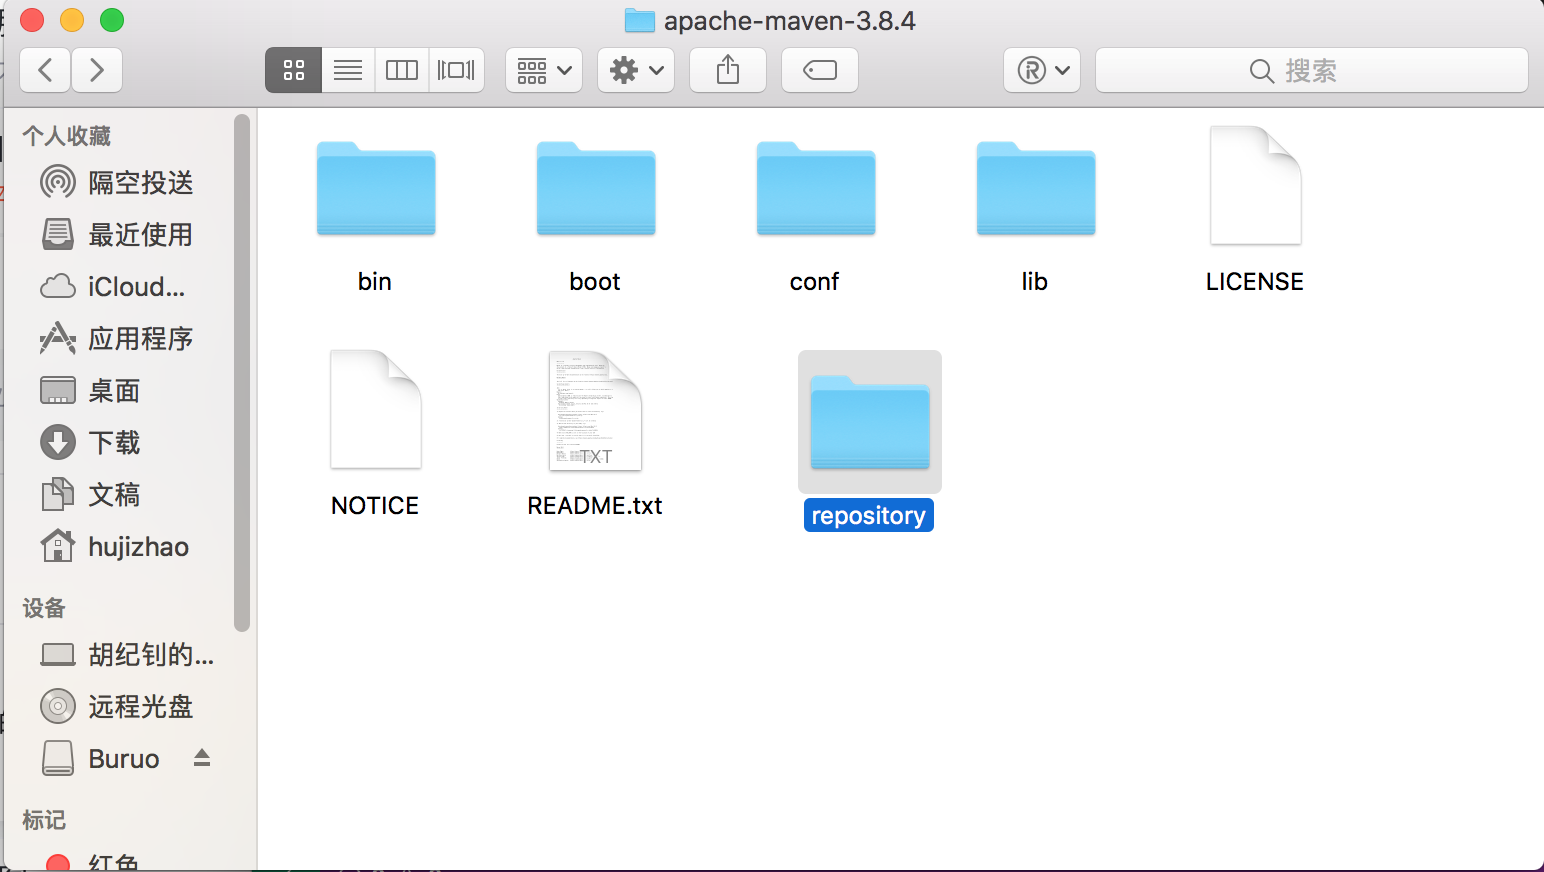
Task: Focus the search field
Action: pos(1312,70)
